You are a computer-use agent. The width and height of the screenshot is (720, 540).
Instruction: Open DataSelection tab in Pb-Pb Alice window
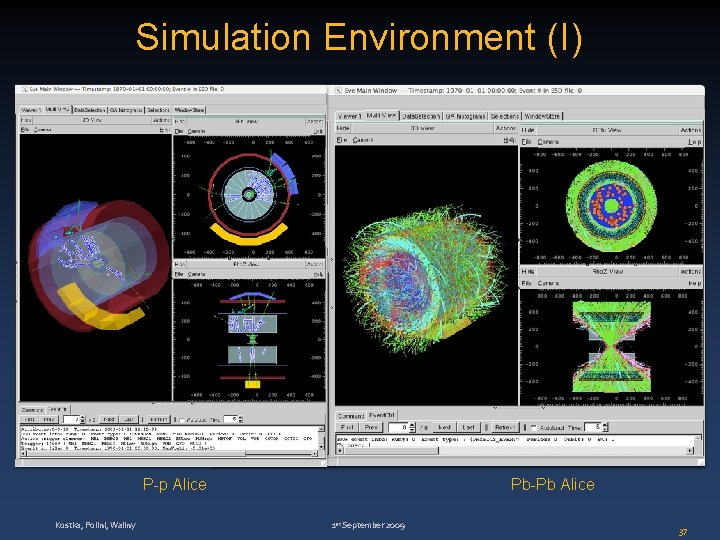[421, 116]
